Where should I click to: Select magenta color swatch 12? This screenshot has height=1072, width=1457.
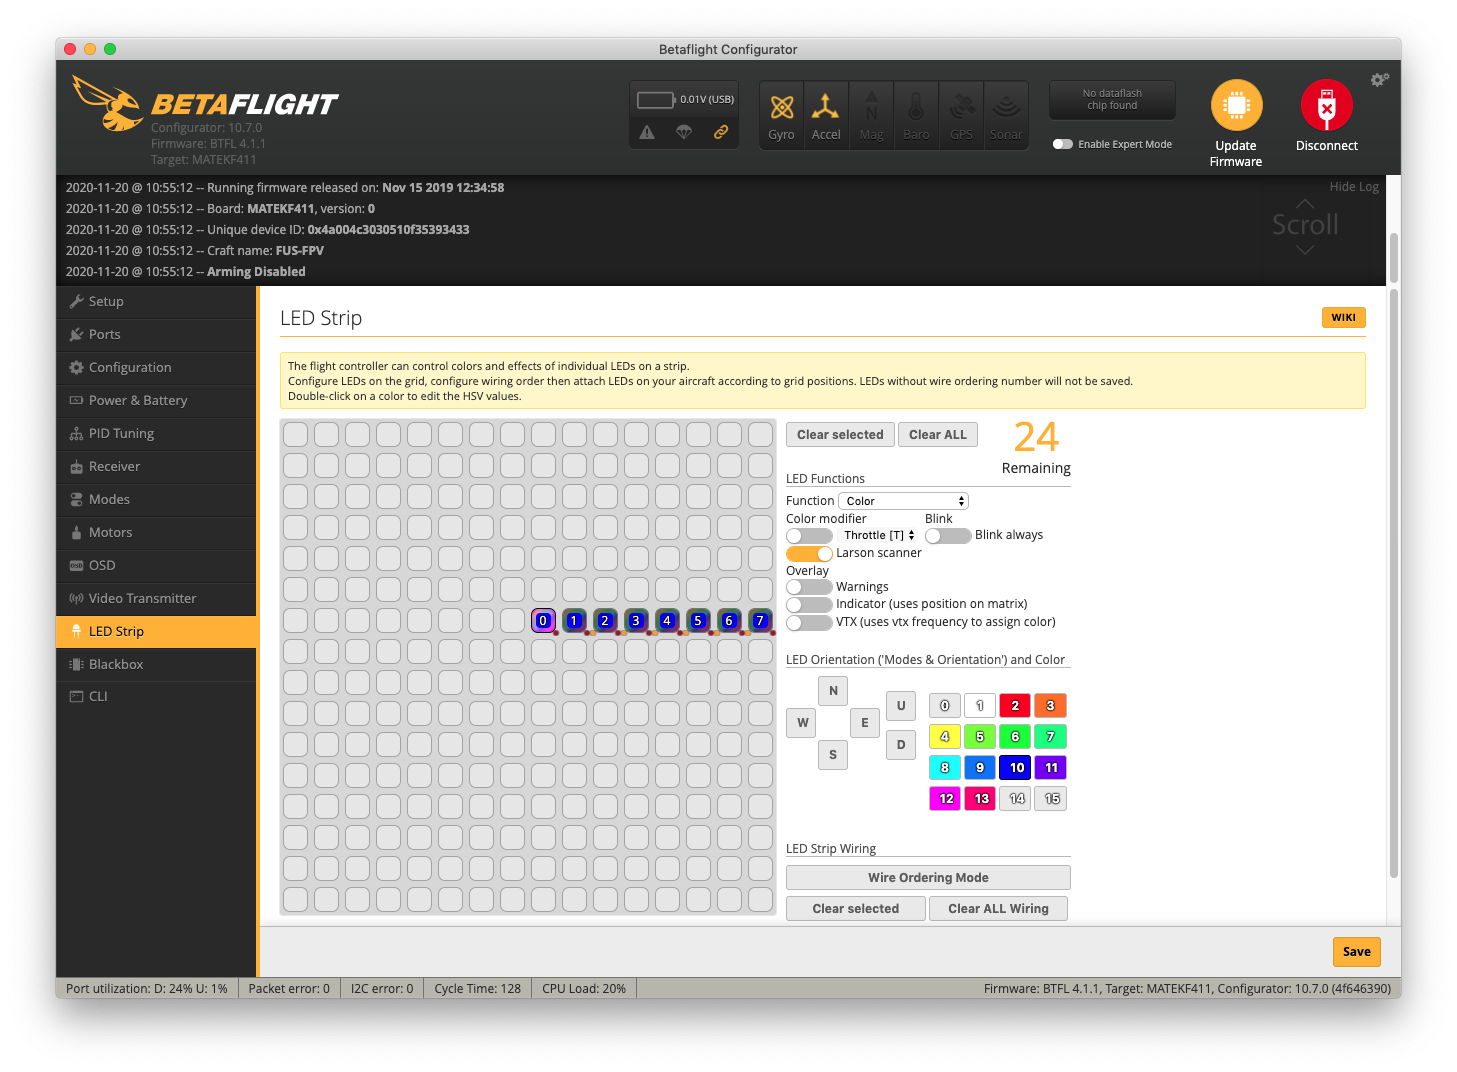pyautogui.click(x=945, y=799)
